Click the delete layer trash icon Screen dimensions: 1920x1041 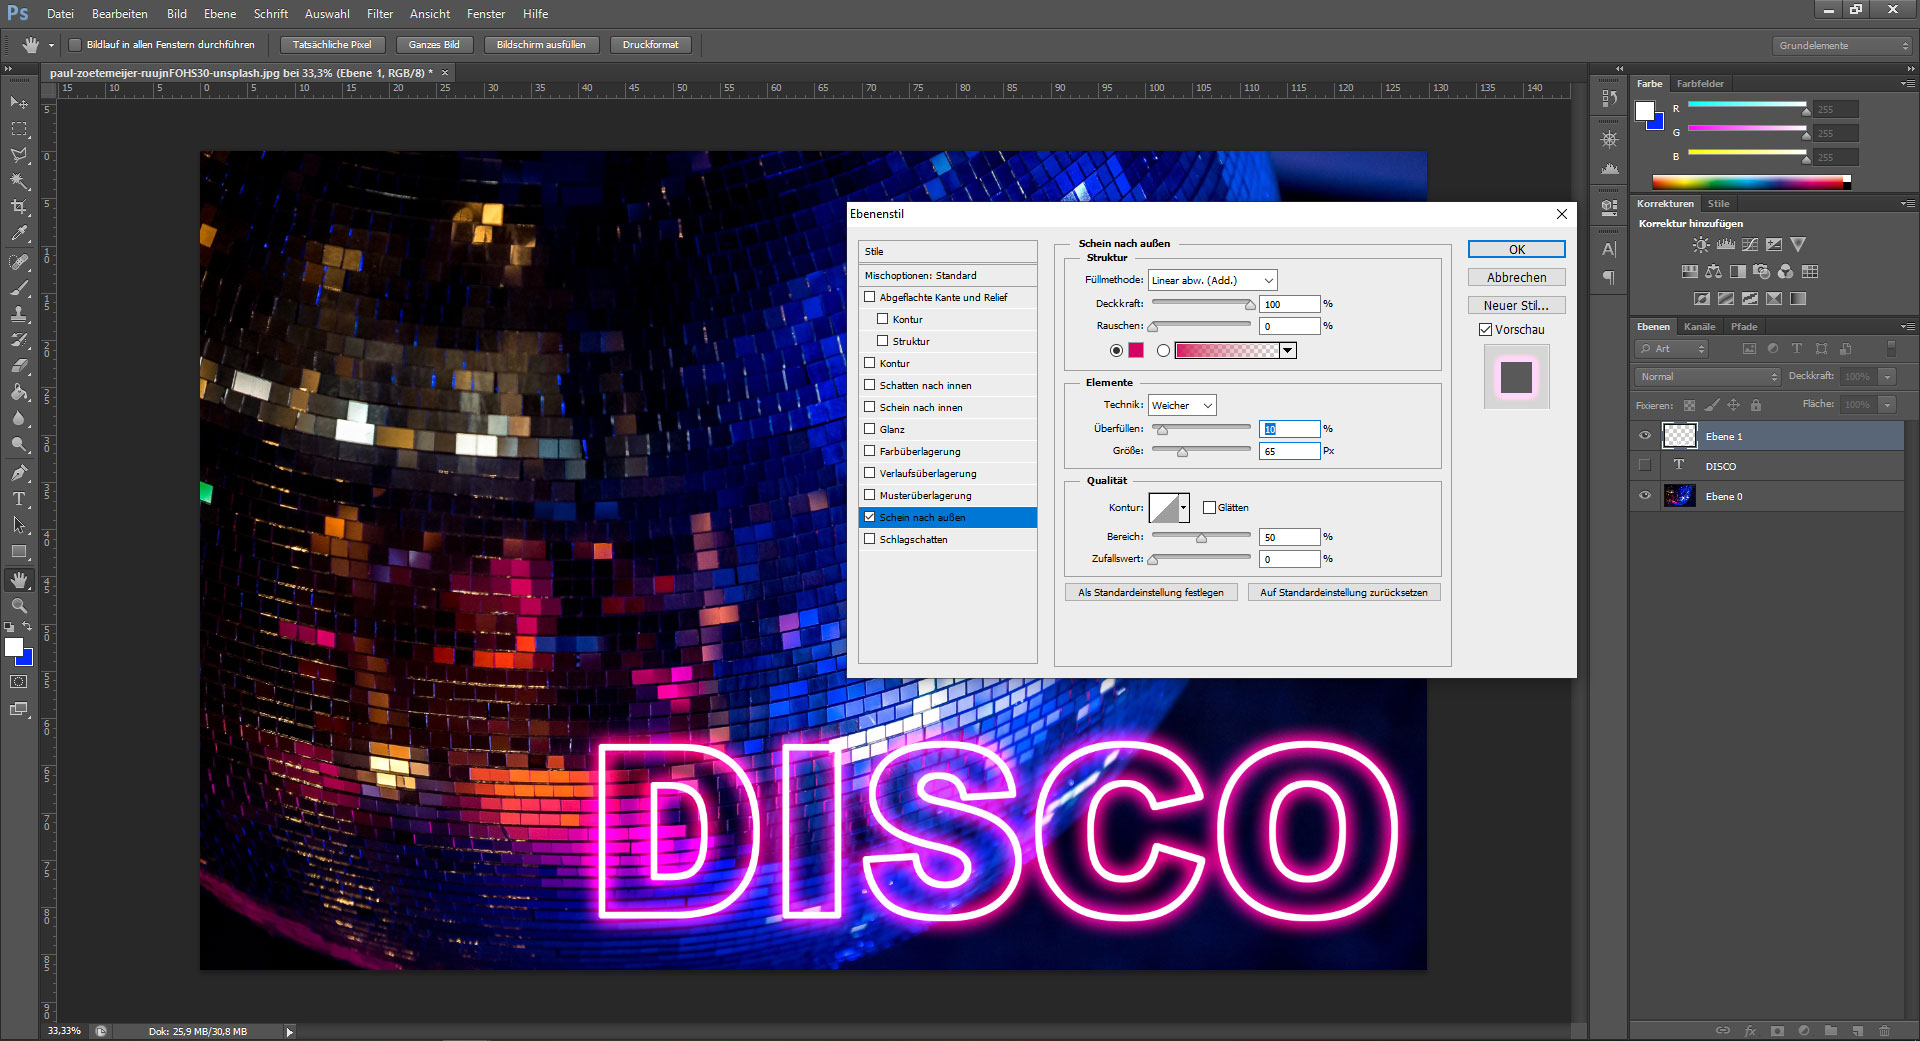coord(1884,1030)
